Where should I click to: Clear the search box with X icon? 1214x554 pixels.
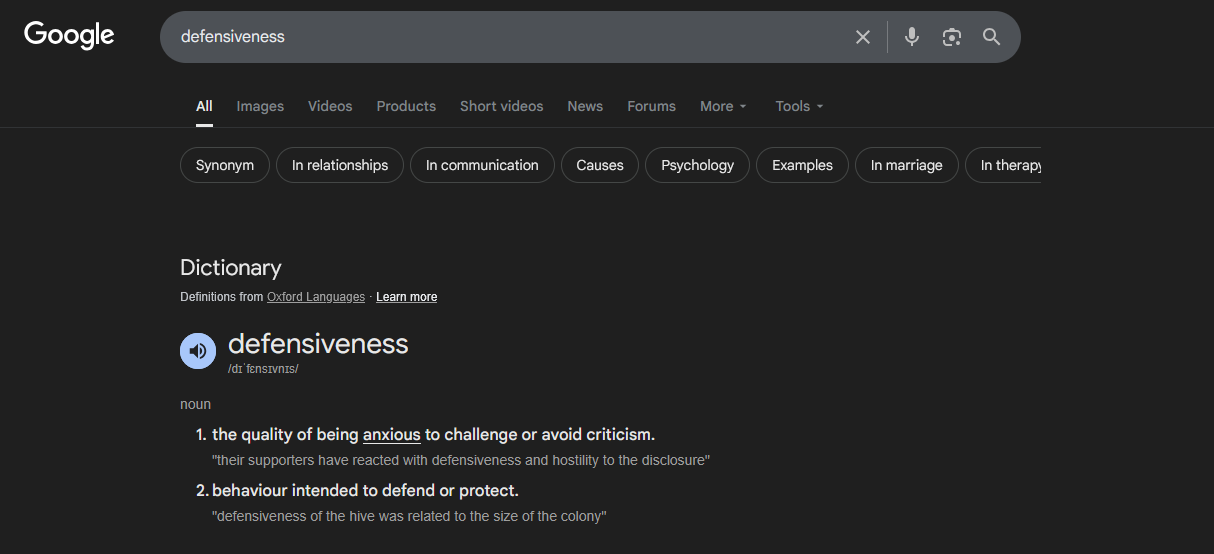point(863,37)
